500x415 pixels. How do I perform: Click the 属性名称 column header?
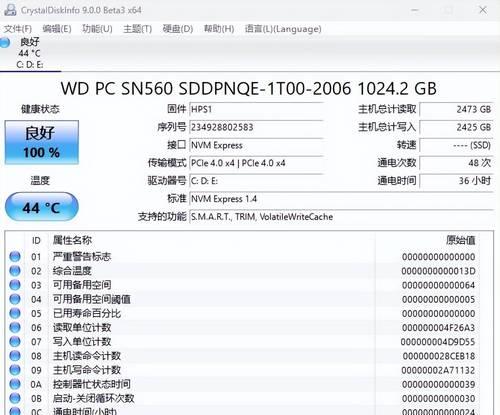(72, 240)
